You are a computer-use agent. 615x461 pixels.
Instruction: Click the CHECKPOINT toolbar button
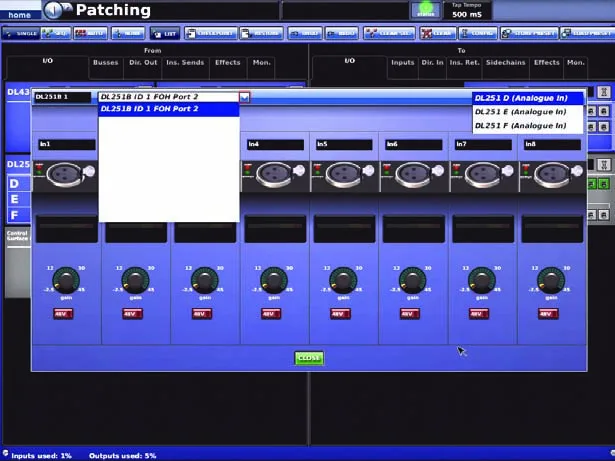[x=211, y=33]
